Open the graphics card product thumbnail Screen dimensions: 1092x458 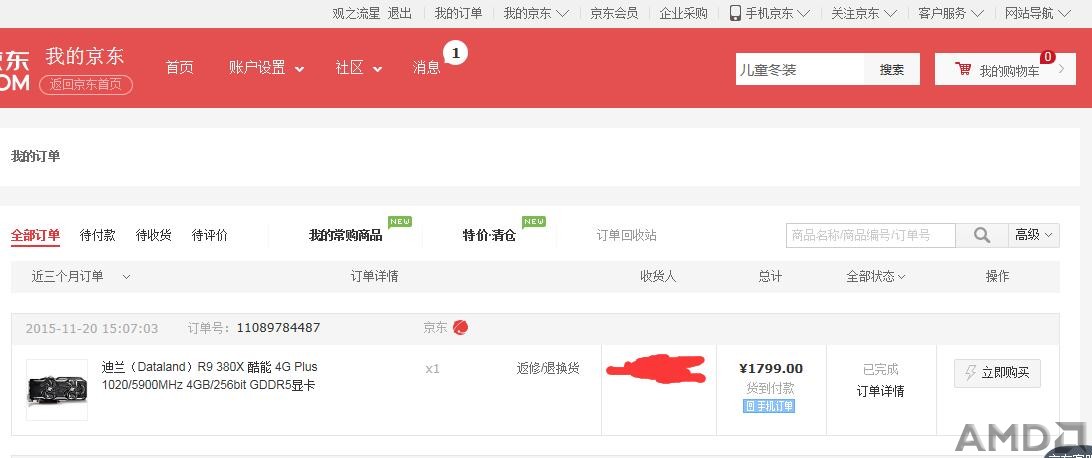(57, 390)
